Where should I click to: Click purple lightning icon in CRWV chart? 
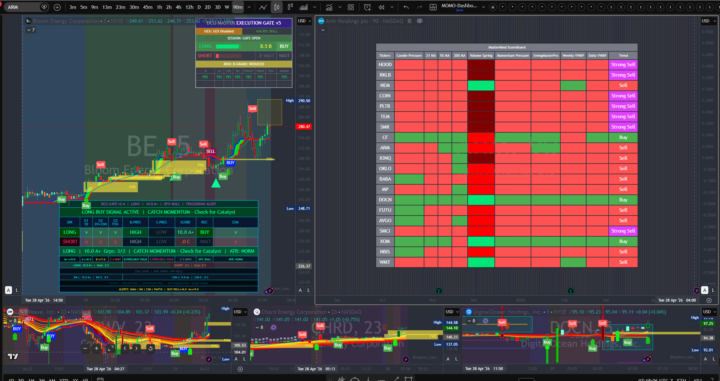(x=209, y=359)
